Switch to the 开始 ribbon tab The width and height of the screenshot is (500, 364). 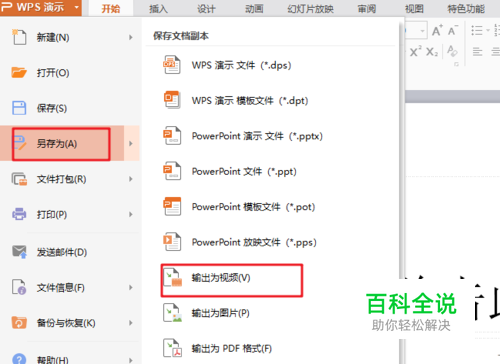[x=111, y=8]
